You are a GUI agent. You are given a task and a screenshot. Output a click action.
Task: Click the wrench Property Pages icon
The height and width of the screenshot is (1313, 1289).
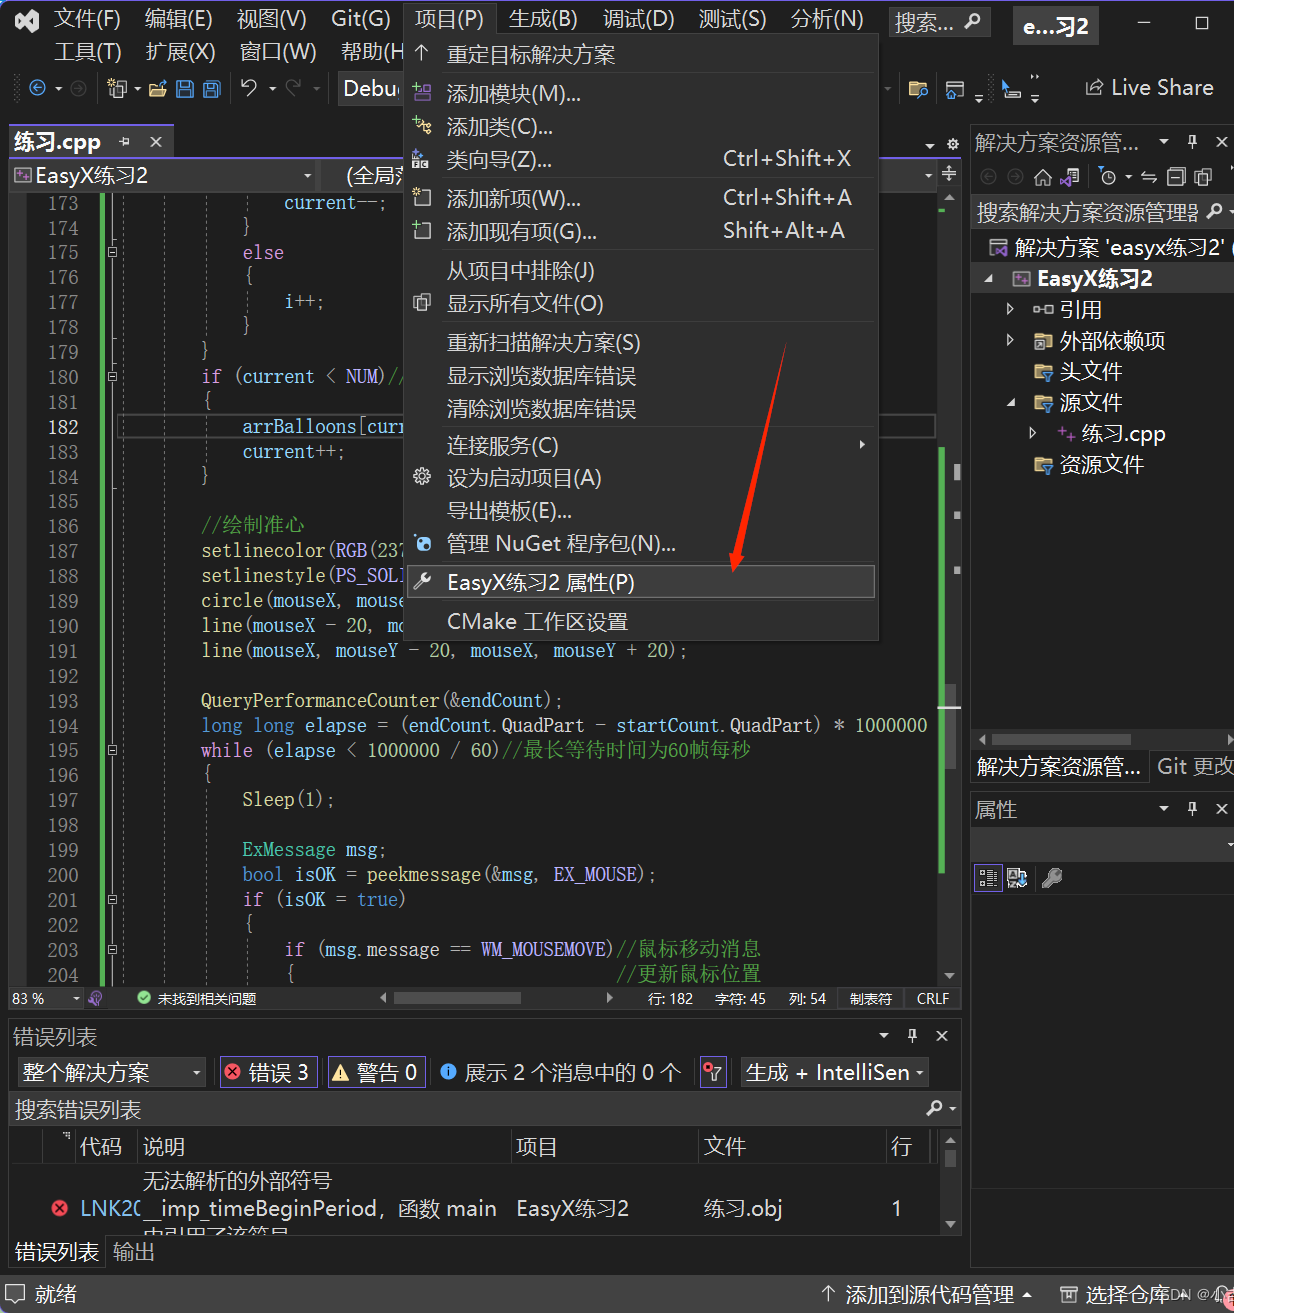tap(1051, 878)
